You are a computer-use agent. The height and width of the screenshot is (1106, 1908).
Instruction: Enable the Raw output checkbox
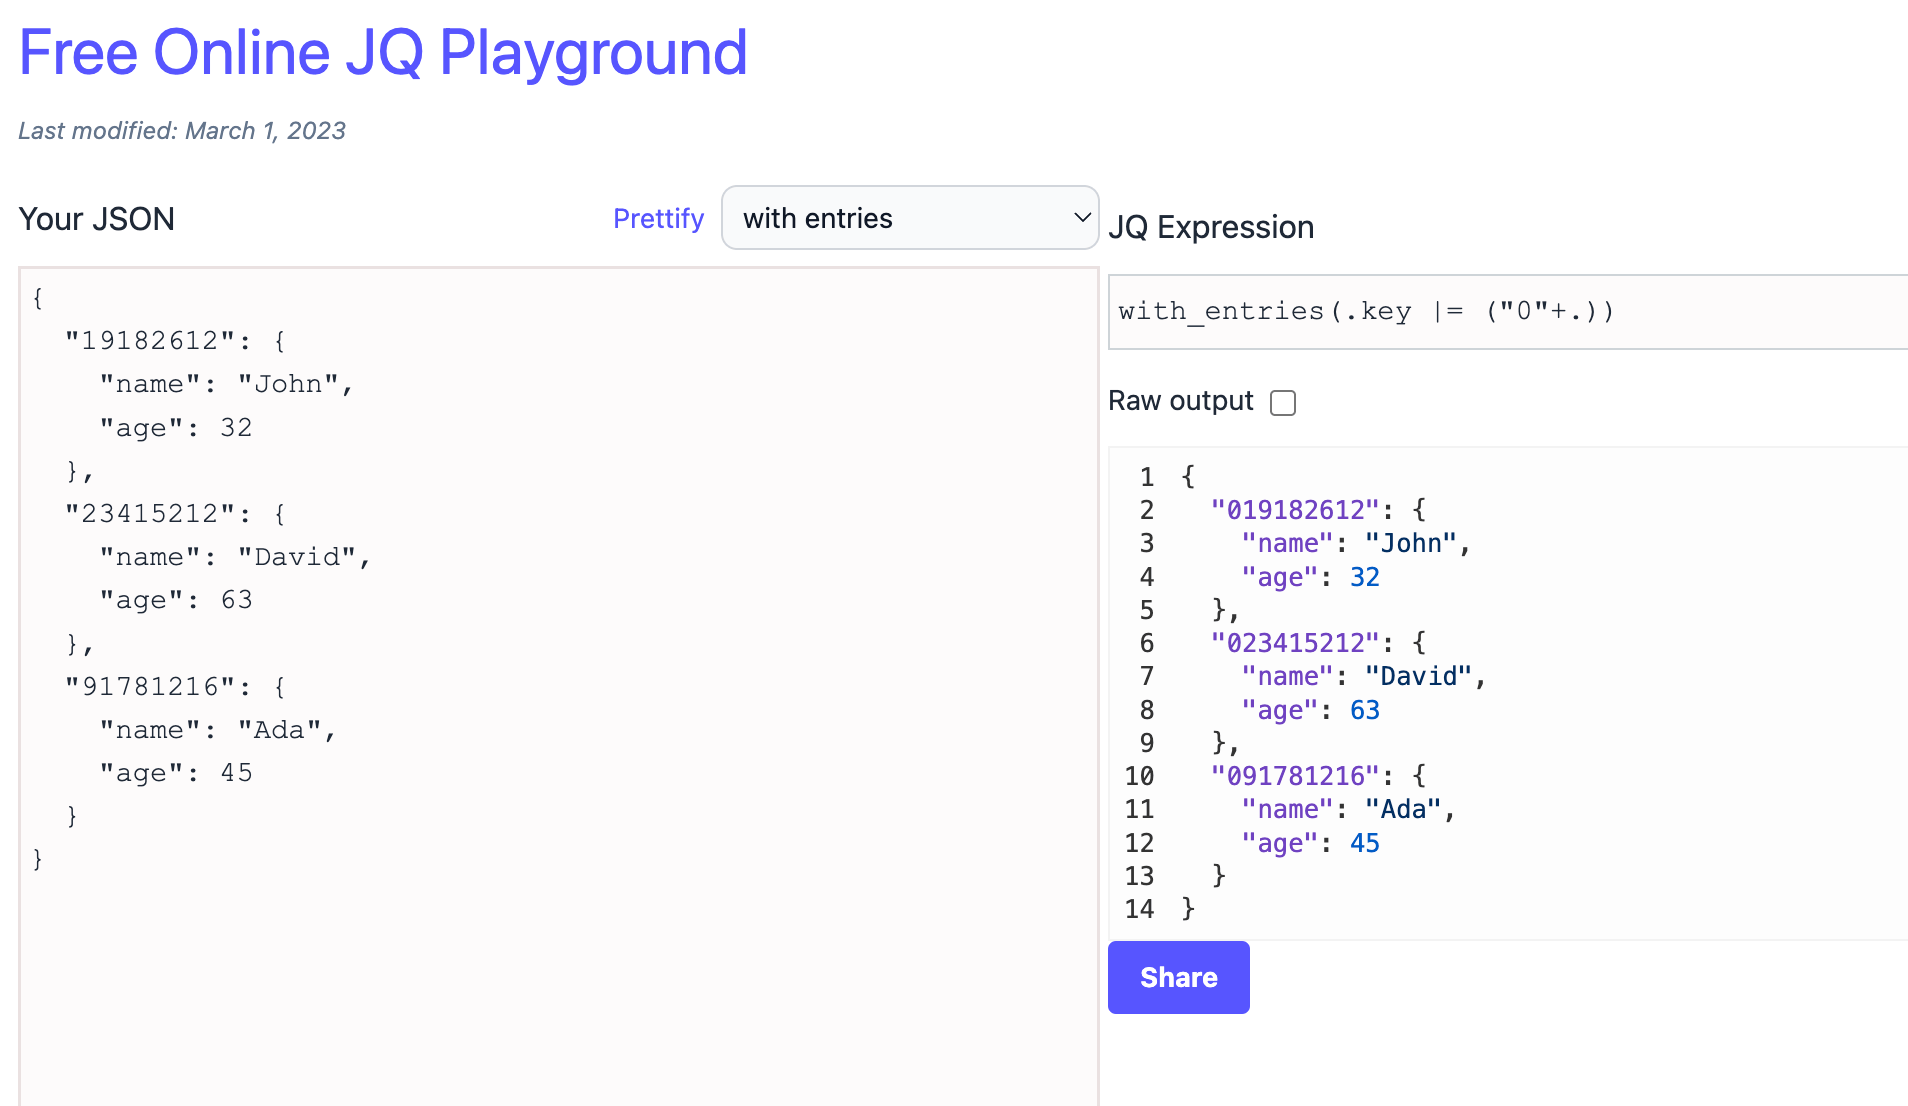coord(1283,402)
